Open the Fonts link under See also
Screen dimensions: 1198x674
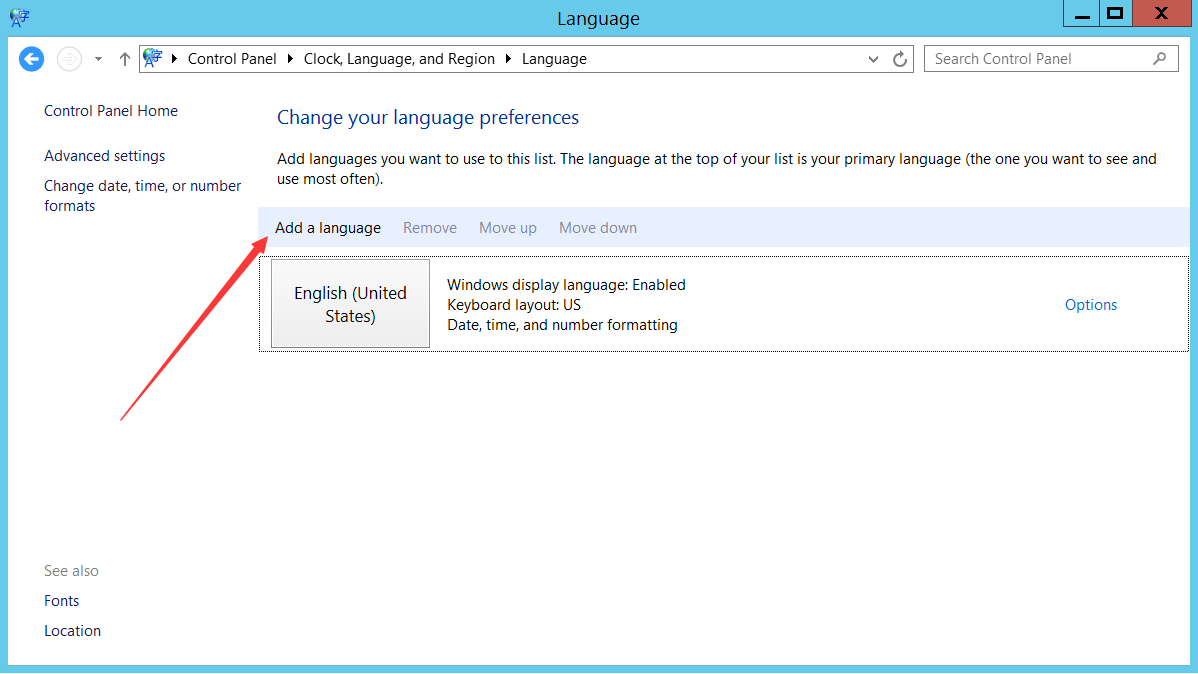coord(61,601)
